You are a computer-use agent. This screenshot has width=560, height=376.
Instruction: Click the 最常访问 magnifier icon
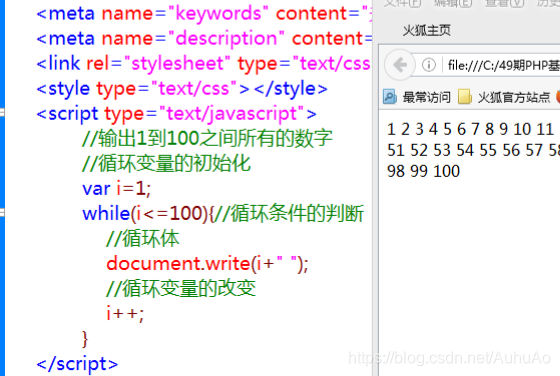coord(390,97)
